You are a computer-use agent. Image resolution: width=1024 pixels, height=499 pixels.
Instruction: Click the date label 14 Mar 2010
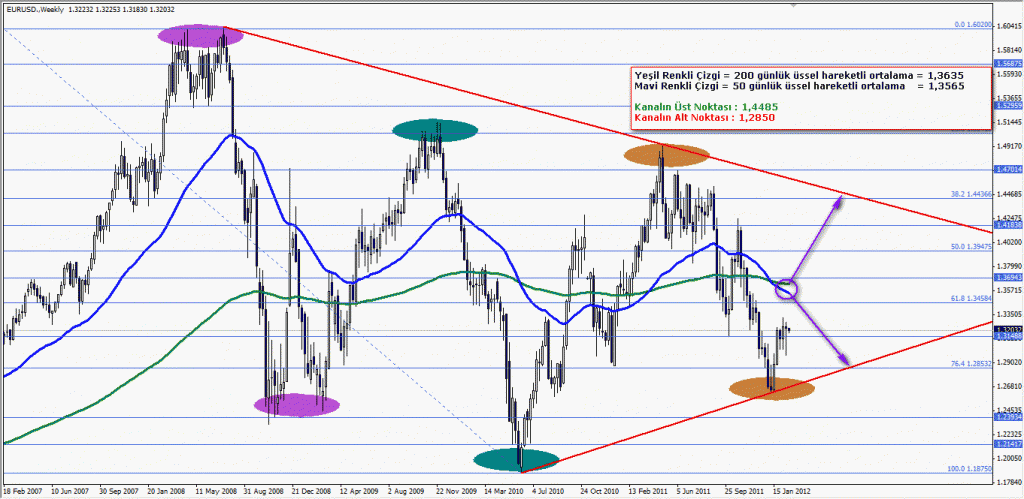504,489
